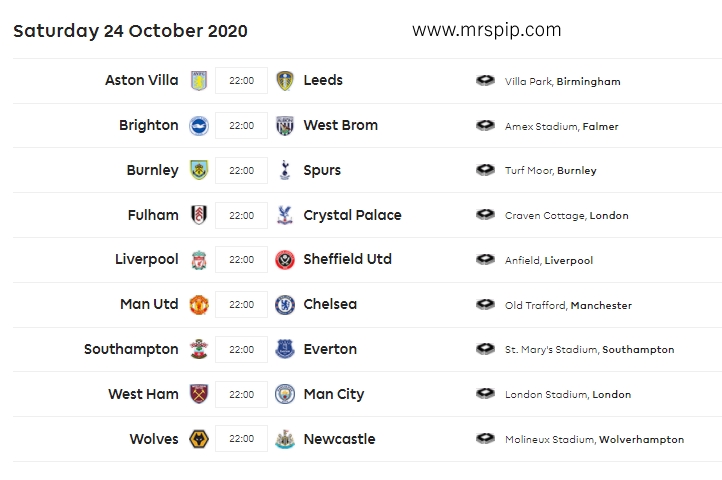Open the Brighton team link
Screen dimensions: 722x480
tap(148, 125)
